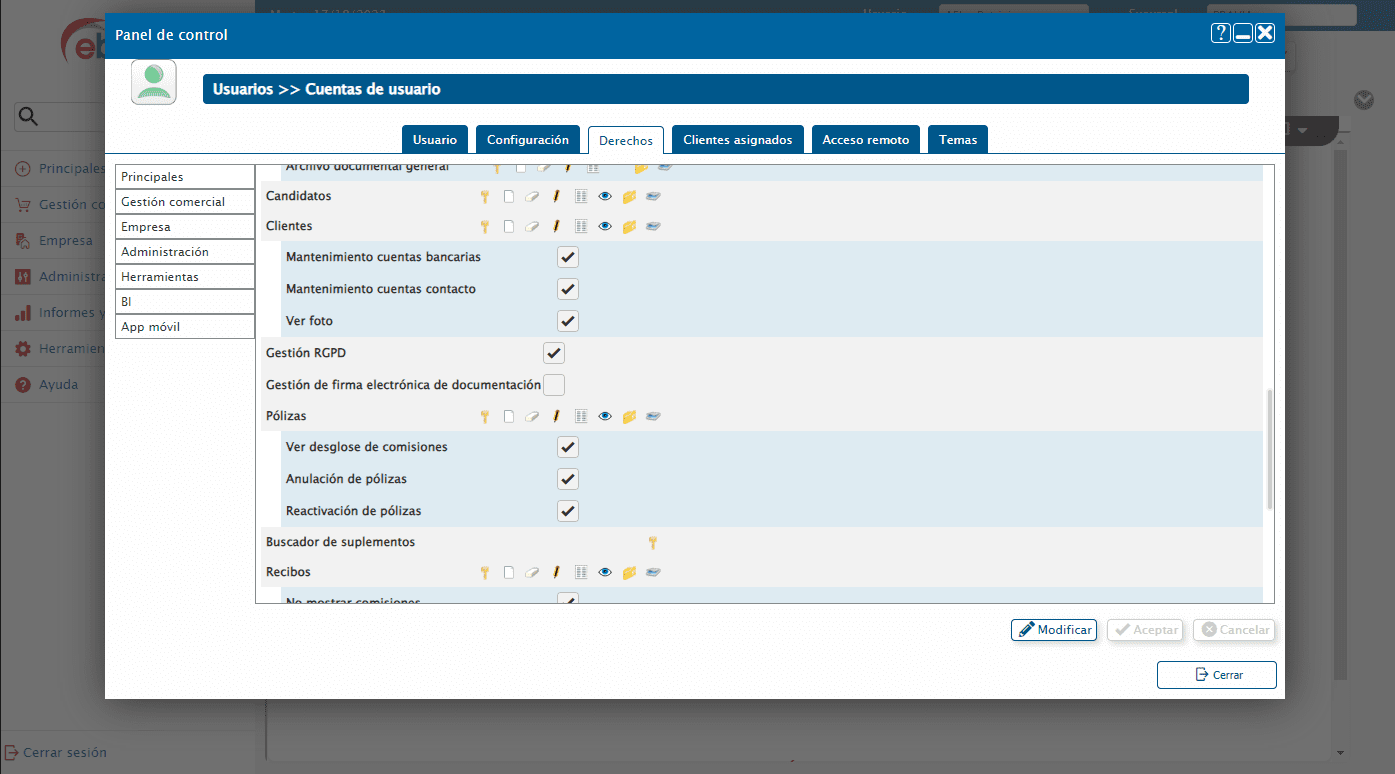The width and height of the screenshot is (1395, 774).
Task: Go to the Acceso remoto tab
Action: click(866, 140)
